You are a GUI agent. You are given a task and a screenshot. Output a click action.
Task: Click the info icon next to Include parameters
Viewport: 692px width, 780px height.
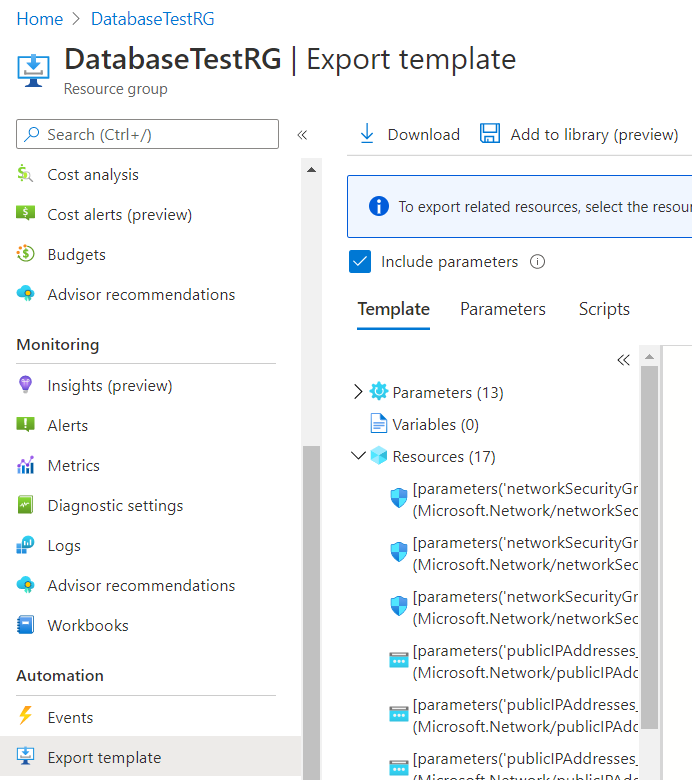coord(537,261)
